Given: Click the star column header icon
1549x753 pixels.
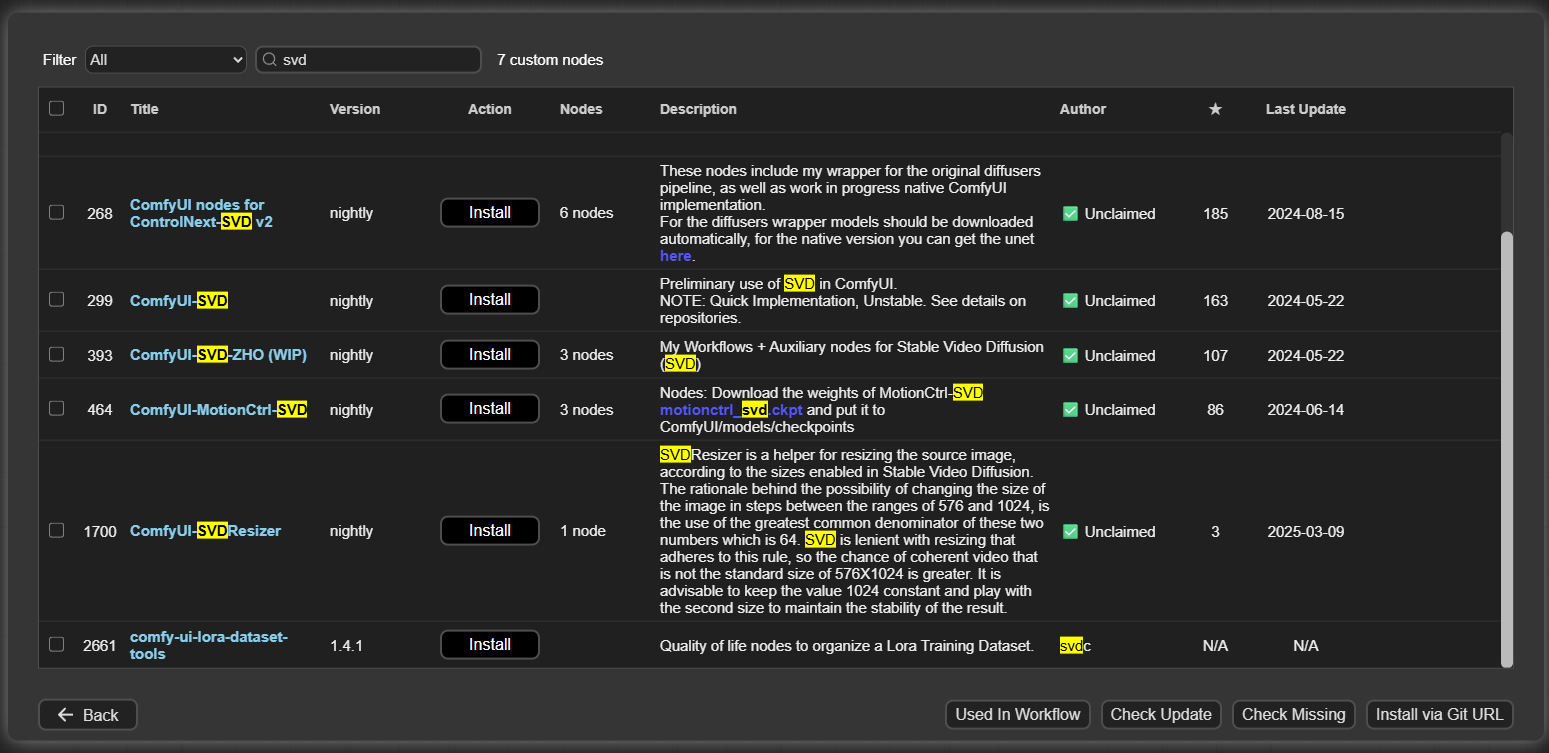Looking at the screenshot, I should tap(1215, 109).
